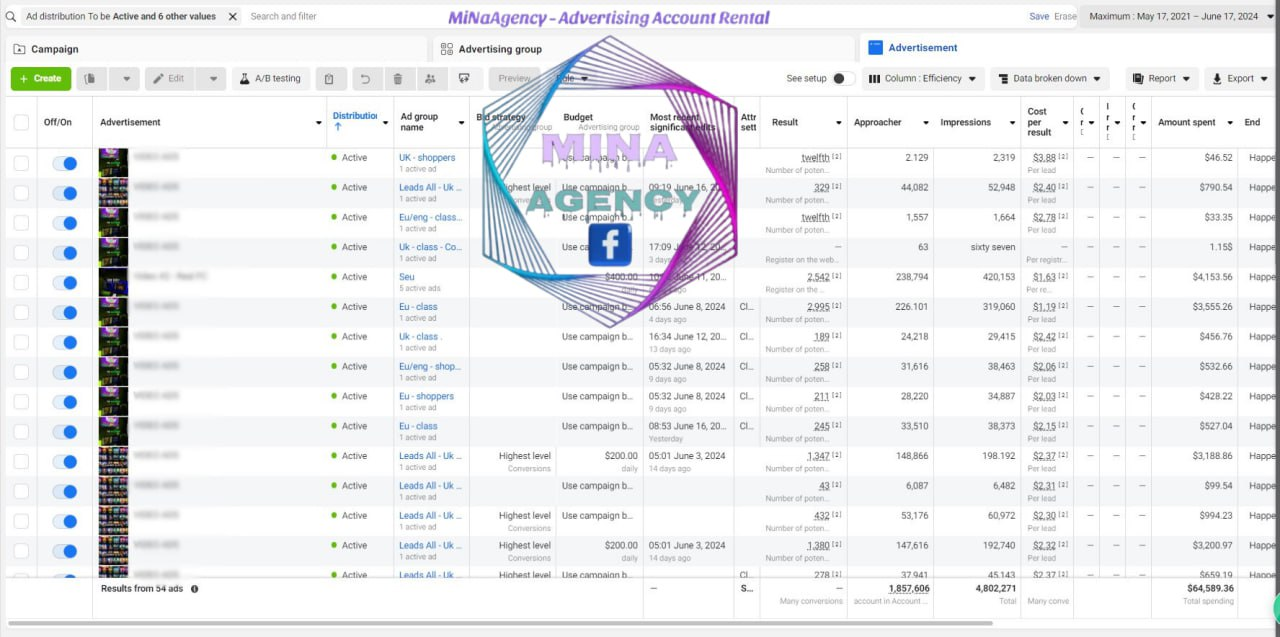1280x637 pixels.
Task: Click the Save filter link
Action: [x=1039, y=17]
